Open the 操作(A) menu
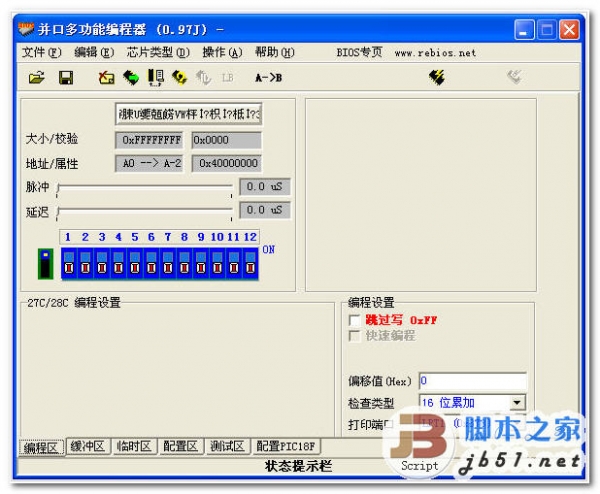The height and width of the screenshot is (494, 600). (x=222, y=52)
